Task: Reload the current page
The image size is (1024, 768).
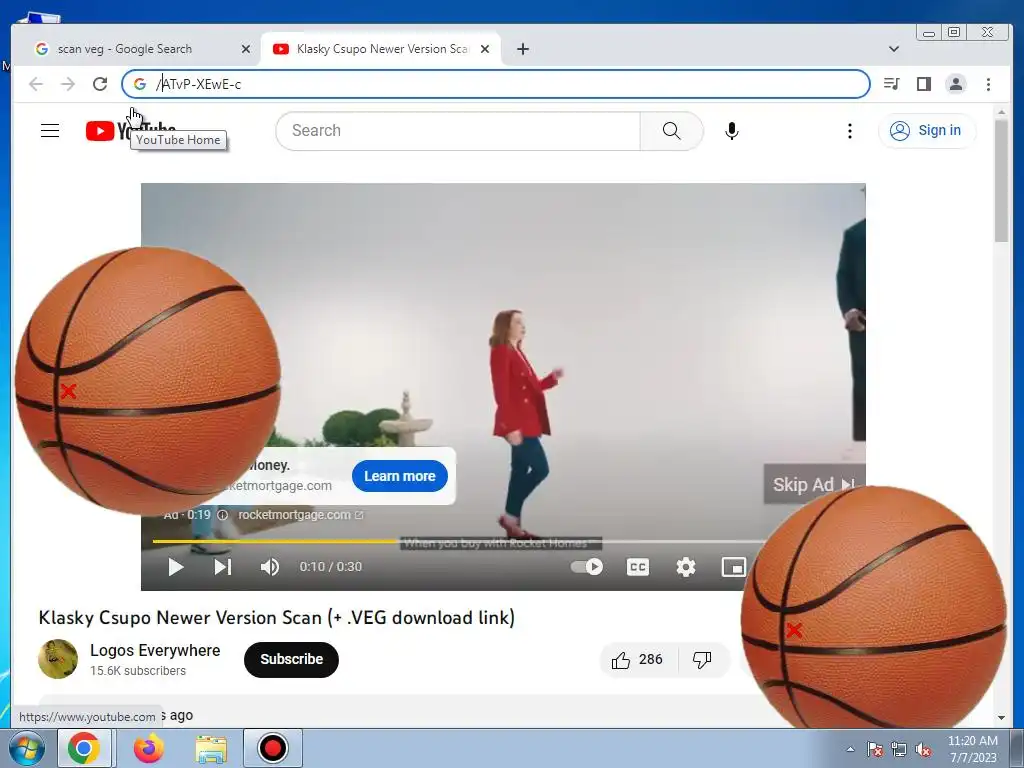Action: (100, 84)
